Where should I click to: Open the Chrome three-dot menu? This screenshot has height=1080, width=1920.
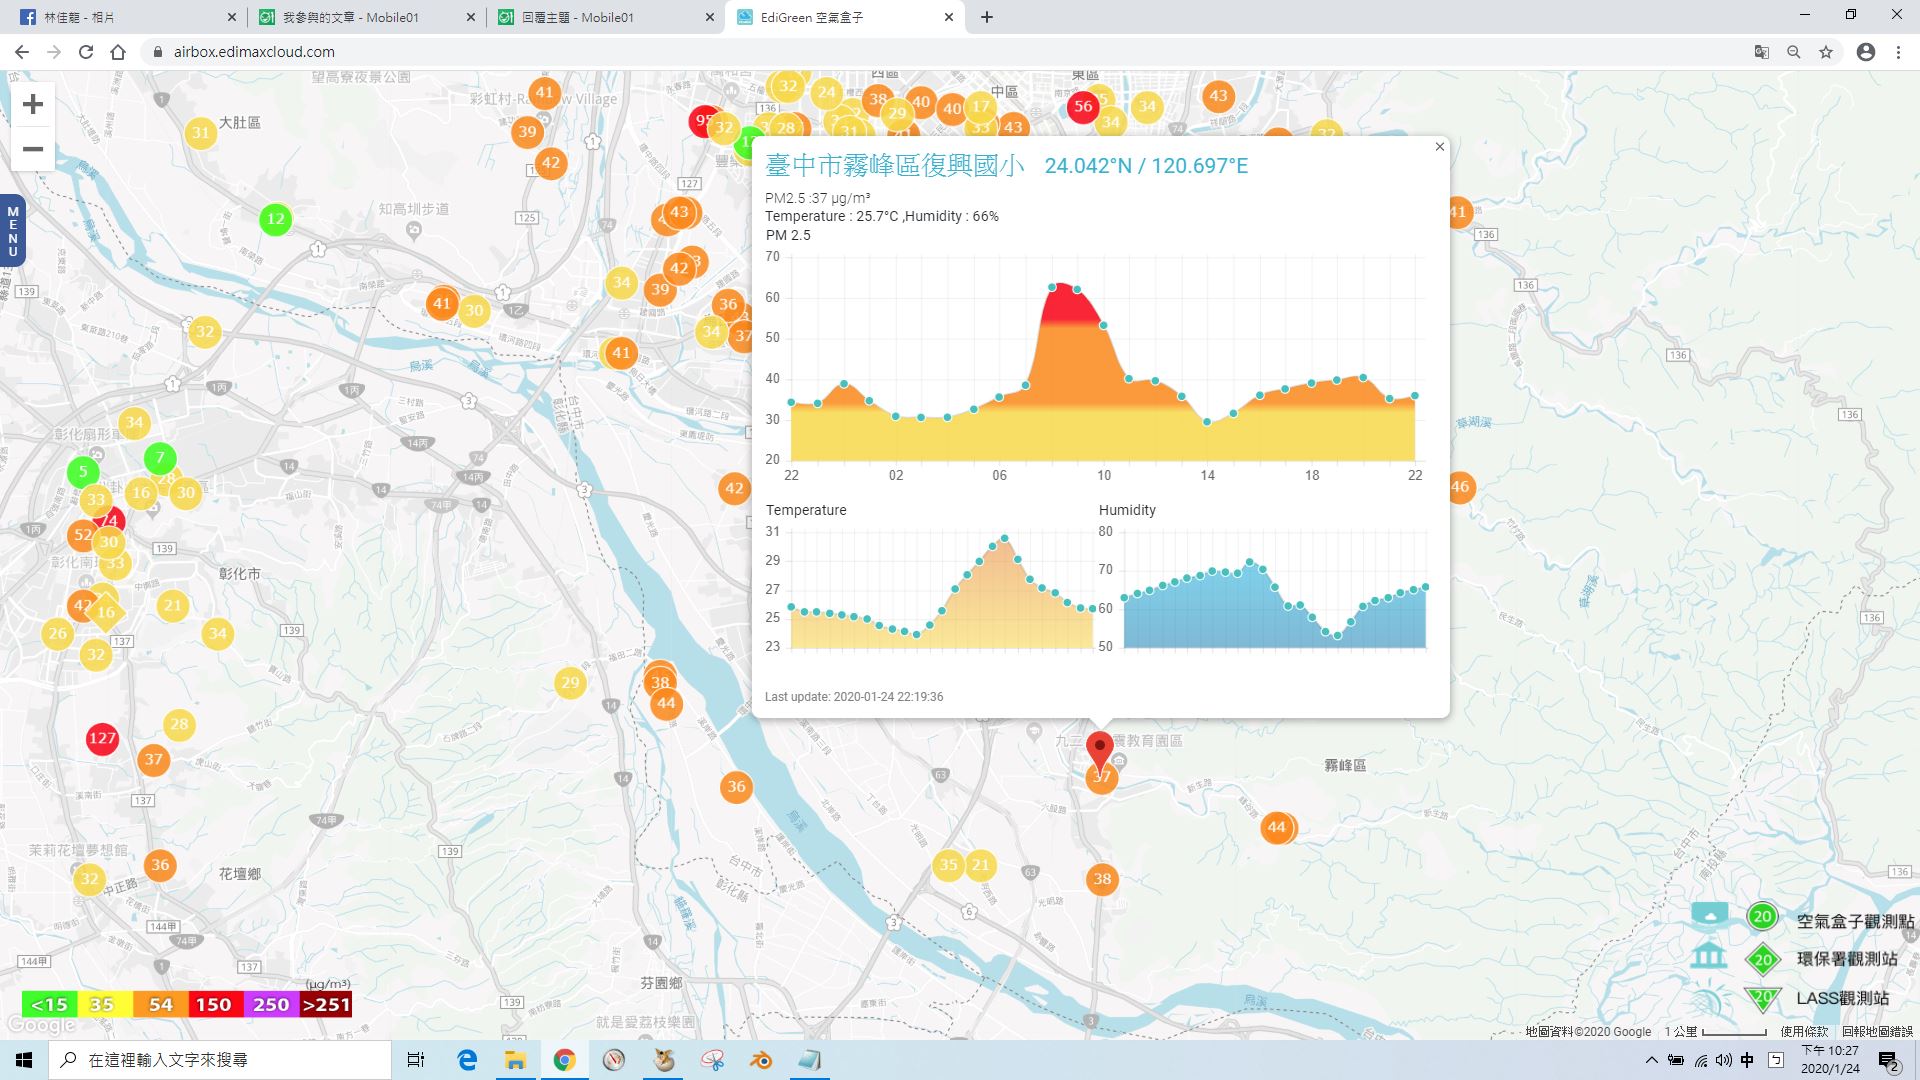point(1898,52)
